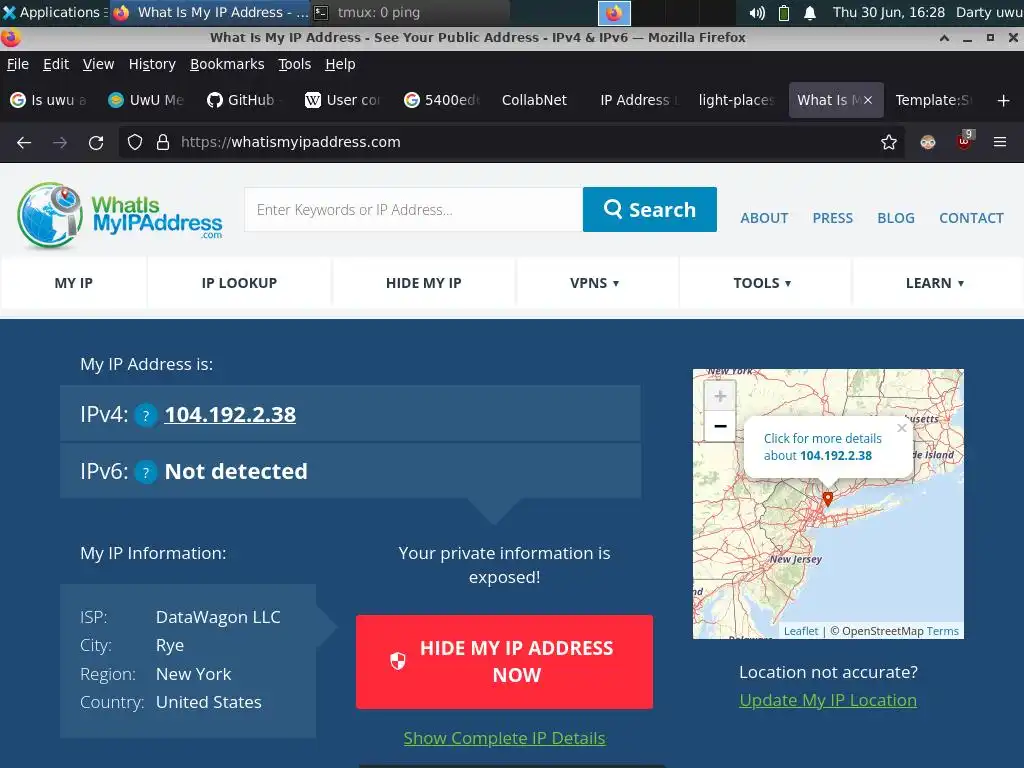Click the red location marker on map
1024x768 pixels.
[x=827, y=500]
